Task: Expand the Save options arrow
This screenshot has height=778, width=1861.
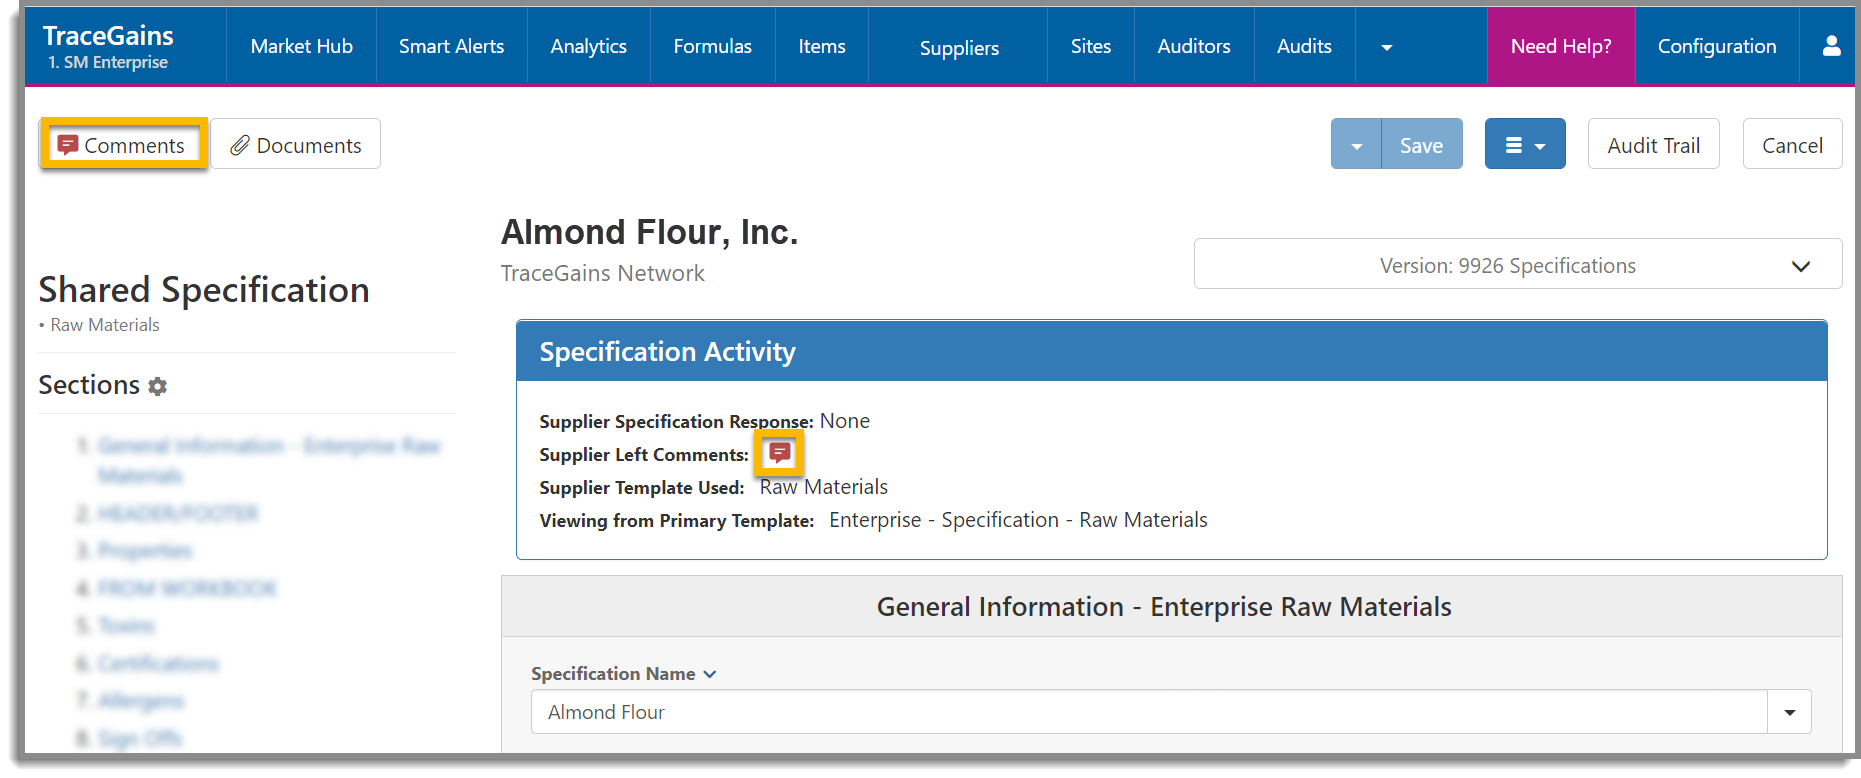Action: point(1356,144)
